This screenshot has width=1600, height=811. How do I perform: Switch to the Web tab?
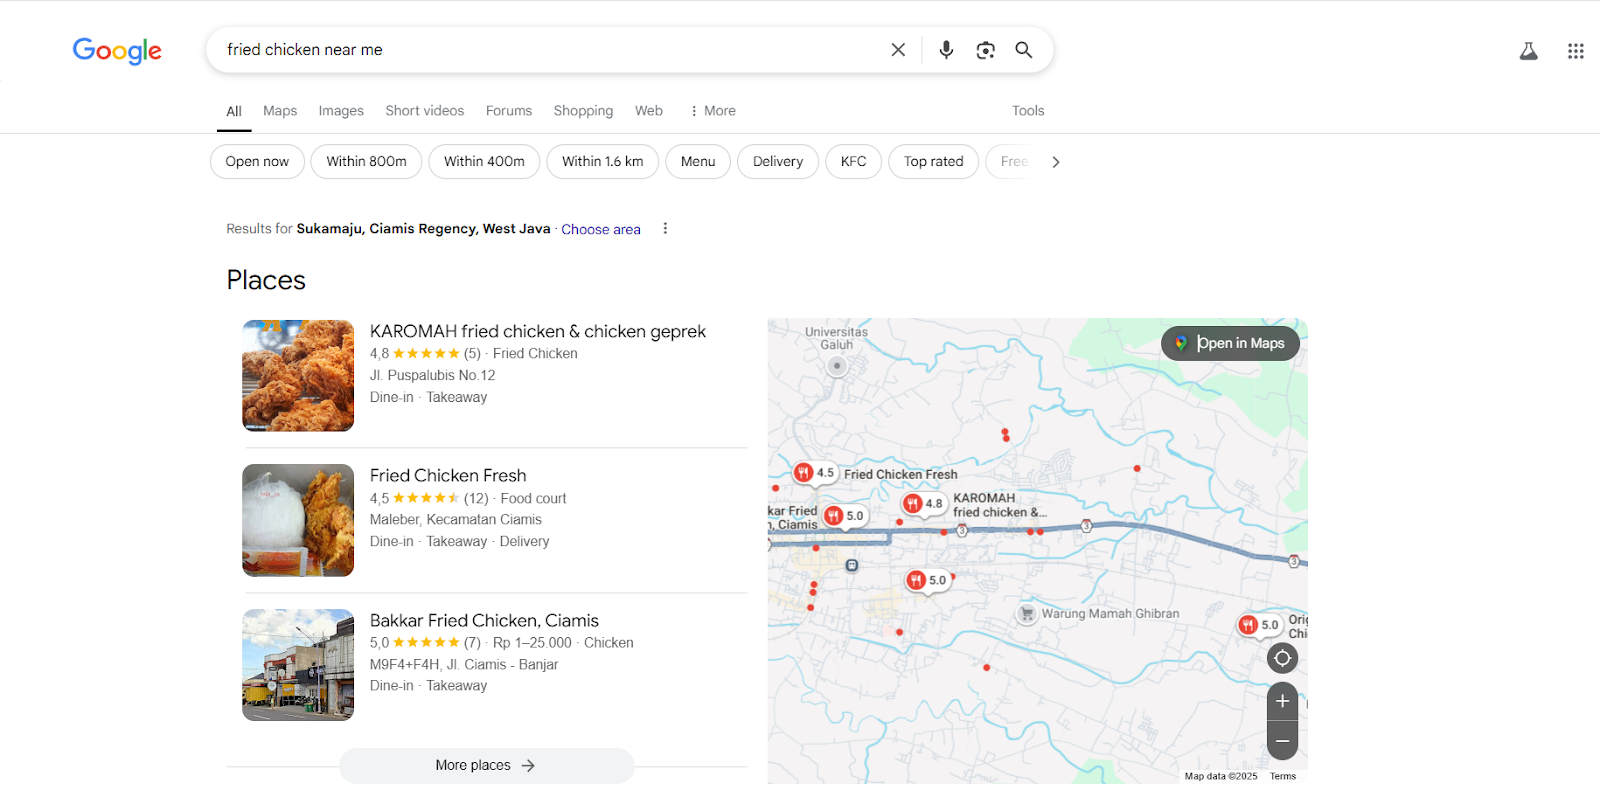[649, 111]
